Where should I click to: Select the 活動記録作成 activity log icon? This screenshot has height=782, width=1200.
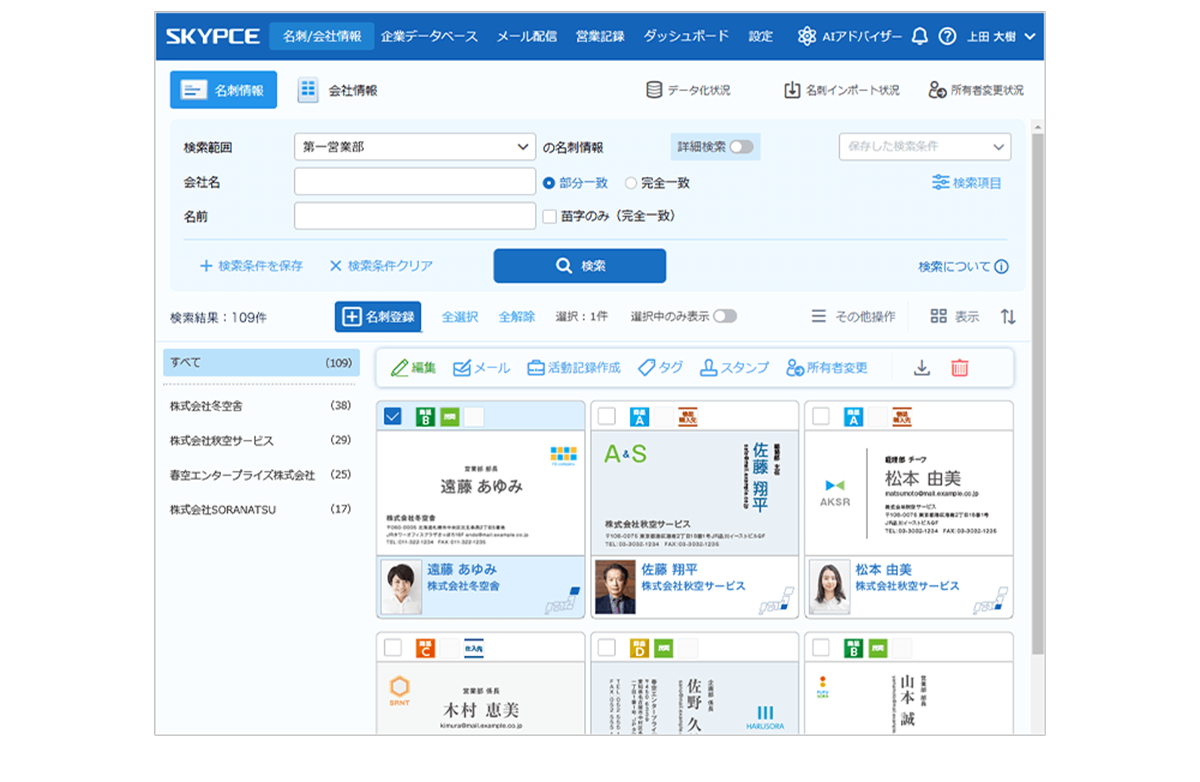coord(575,367)
